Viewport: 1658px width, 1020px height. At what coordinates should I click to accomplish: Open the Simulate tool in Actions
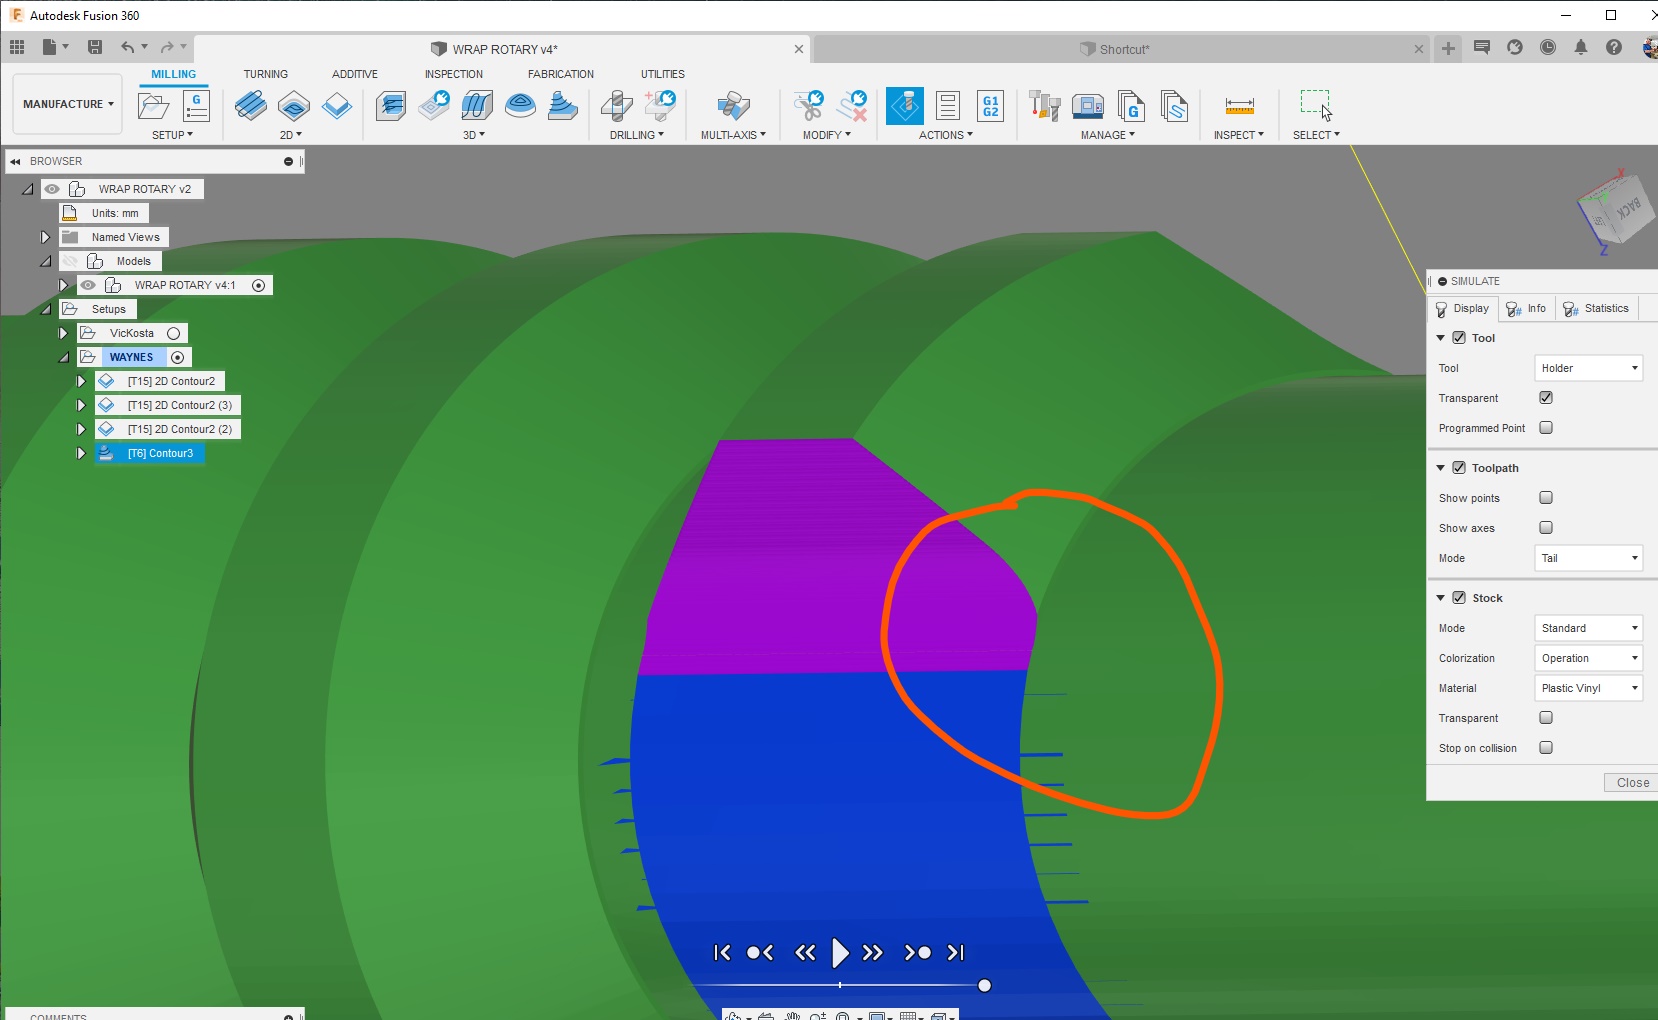[x=906, y=105]
